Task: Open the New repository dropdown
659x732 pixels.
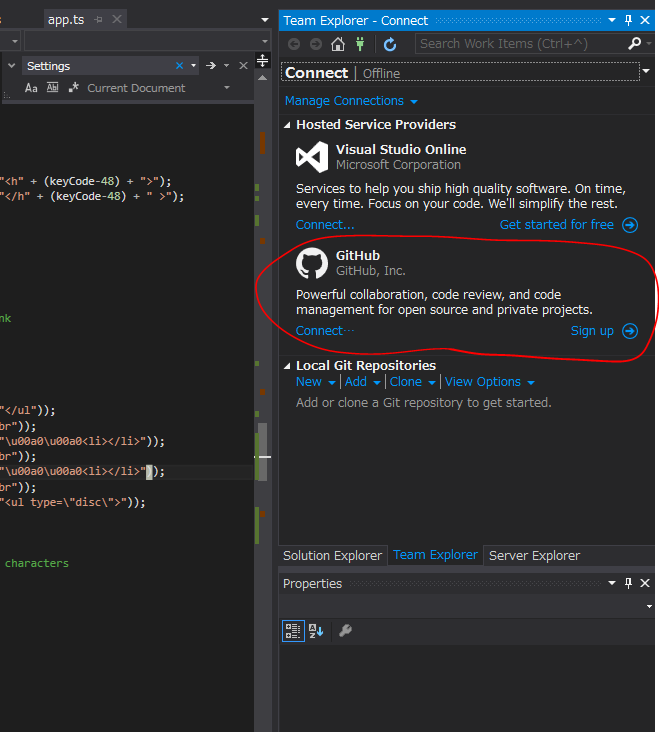Action: (x=316, y=382)
